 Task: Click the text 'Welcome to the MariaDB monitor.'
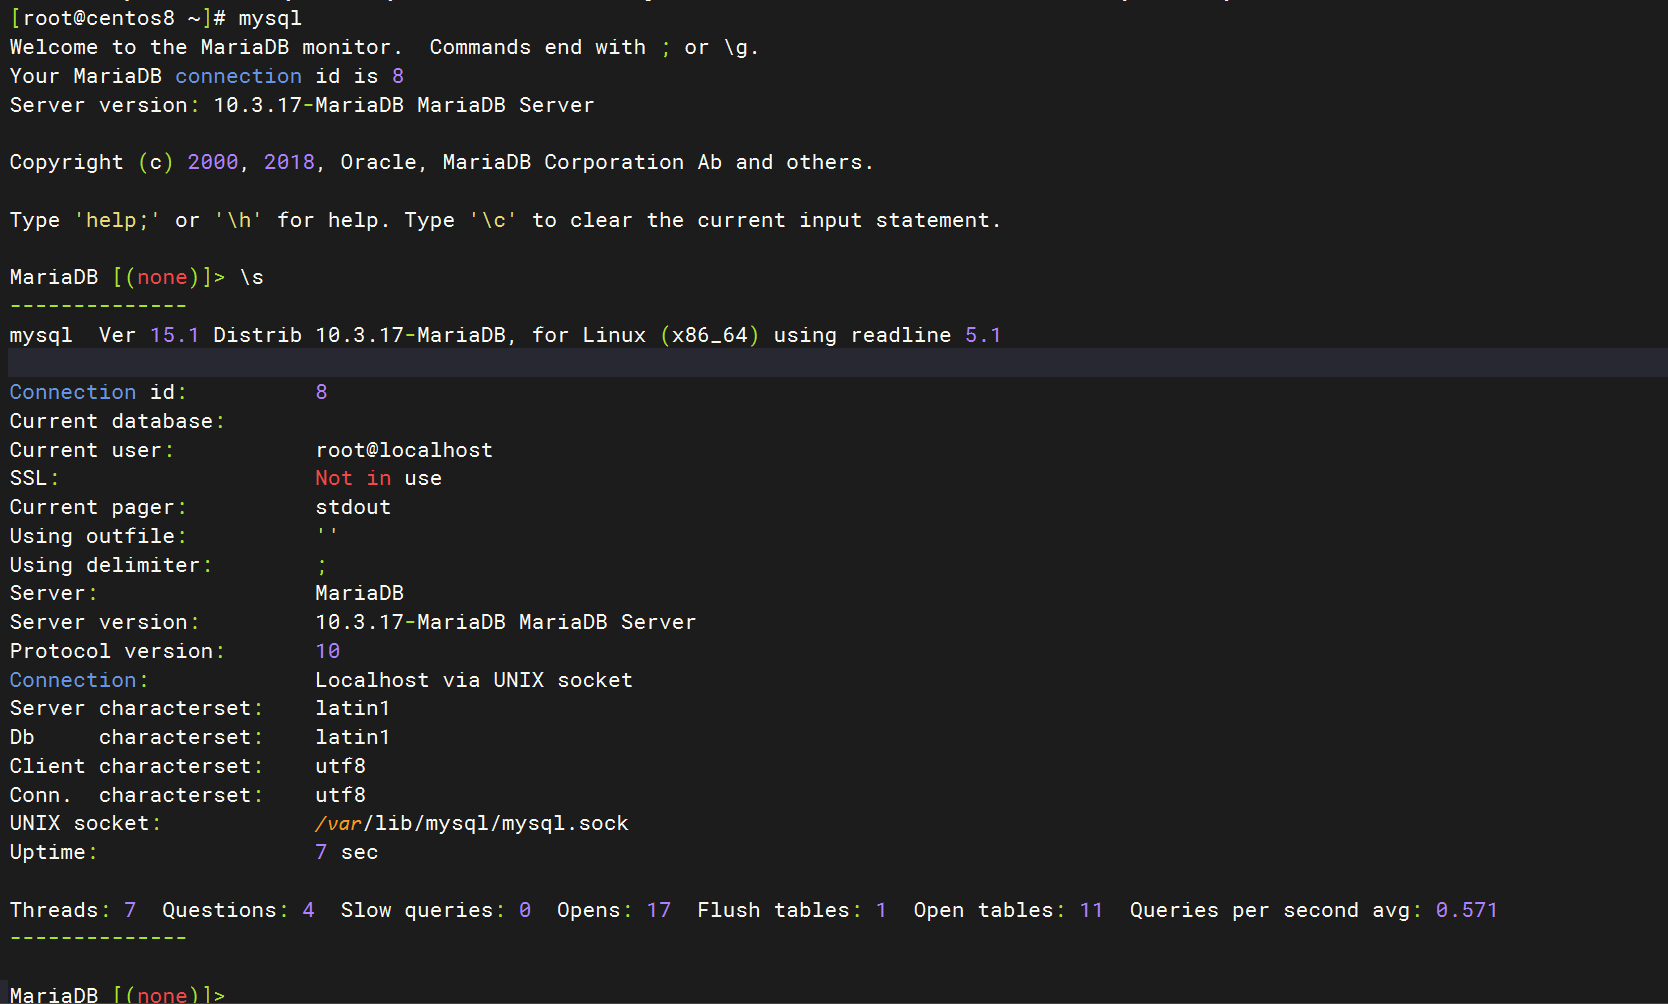pos(206,47)
